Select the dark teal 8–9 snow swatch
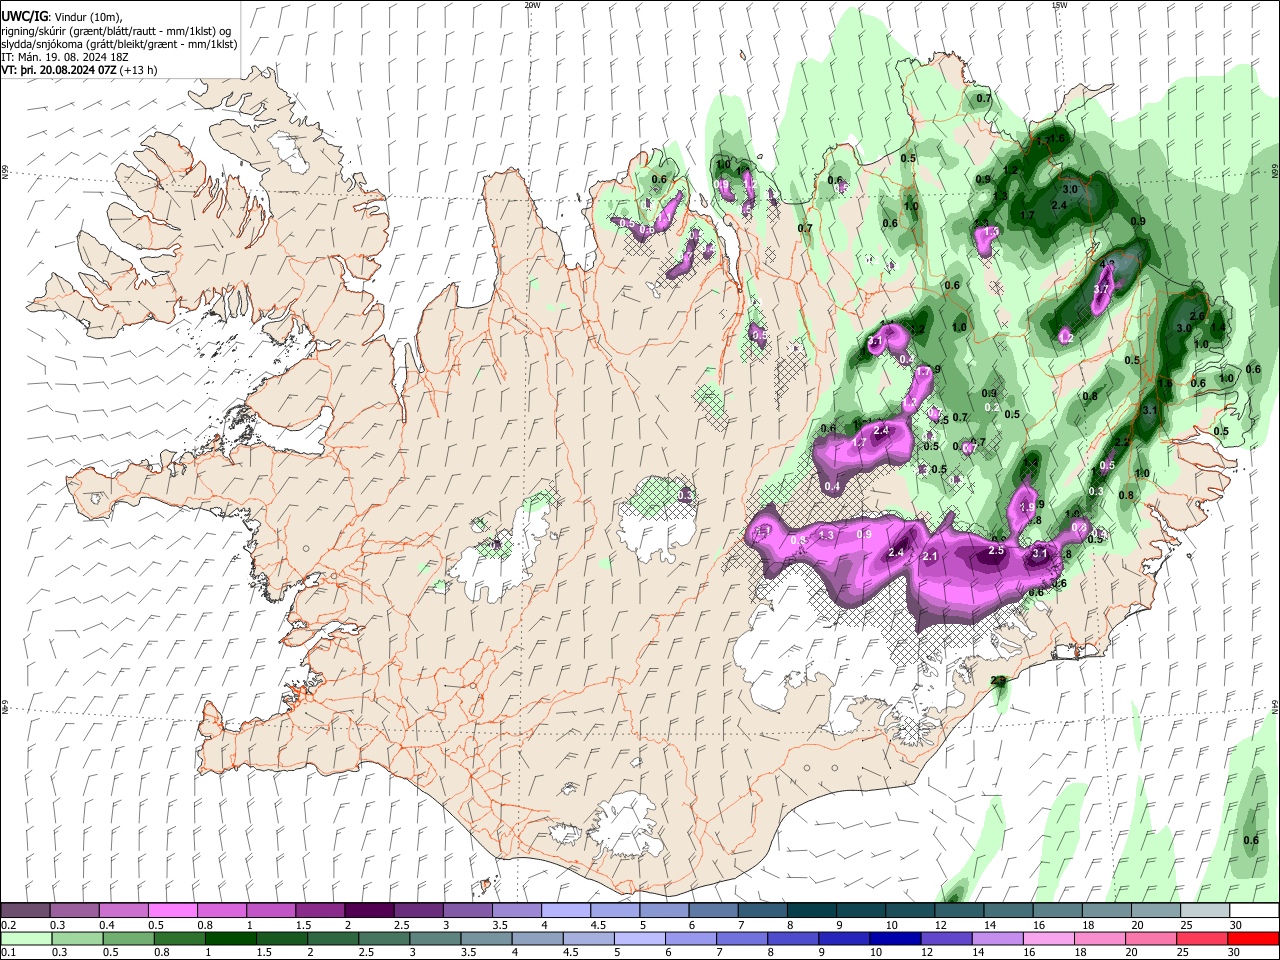Image resolution: width=1280 pixels, height=960 pixels. click(x=812, y=911)
